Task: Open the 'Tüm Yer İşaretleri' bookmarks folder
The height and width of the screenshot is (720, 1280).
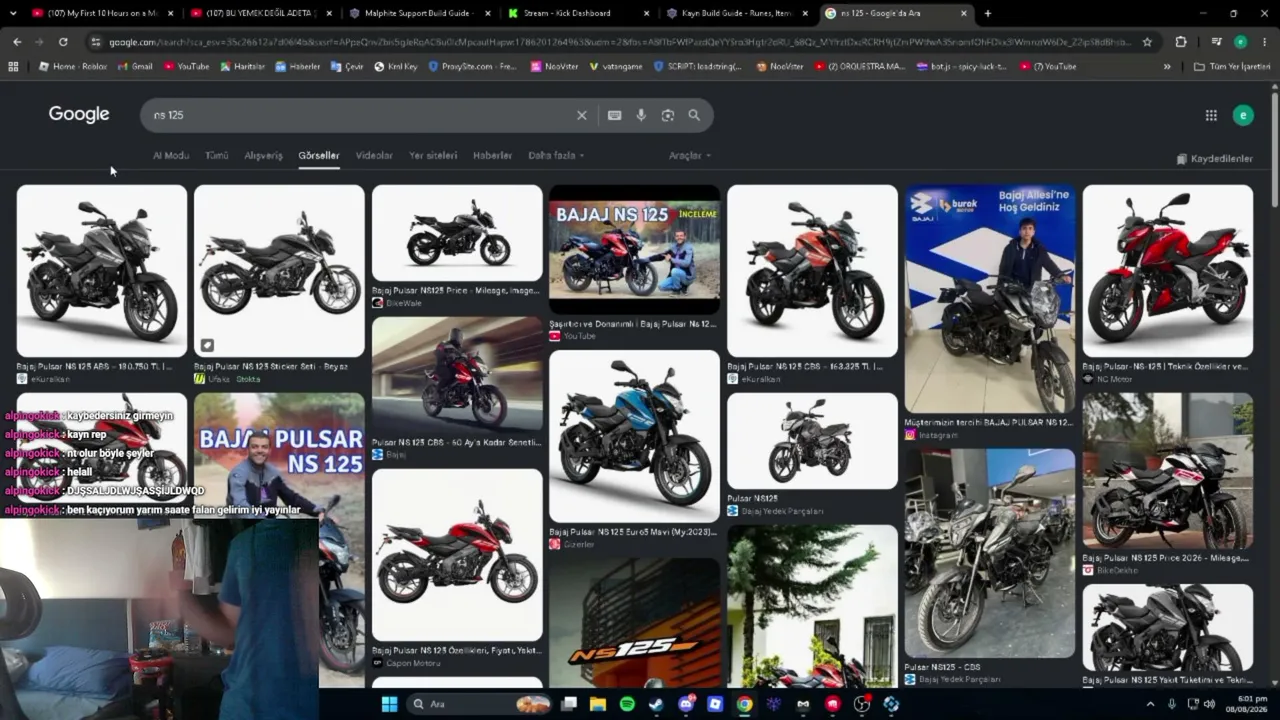Action: (x=1232, y=66)
